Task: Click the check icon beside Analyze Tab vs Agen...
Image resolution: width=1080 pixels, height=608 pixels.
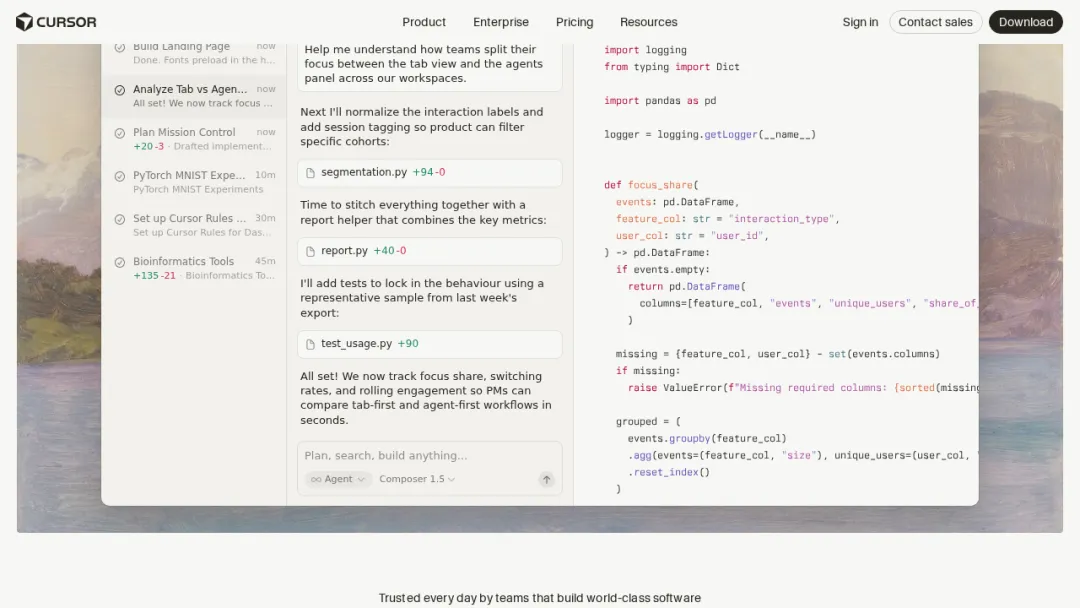Action: tap(120, 90)
